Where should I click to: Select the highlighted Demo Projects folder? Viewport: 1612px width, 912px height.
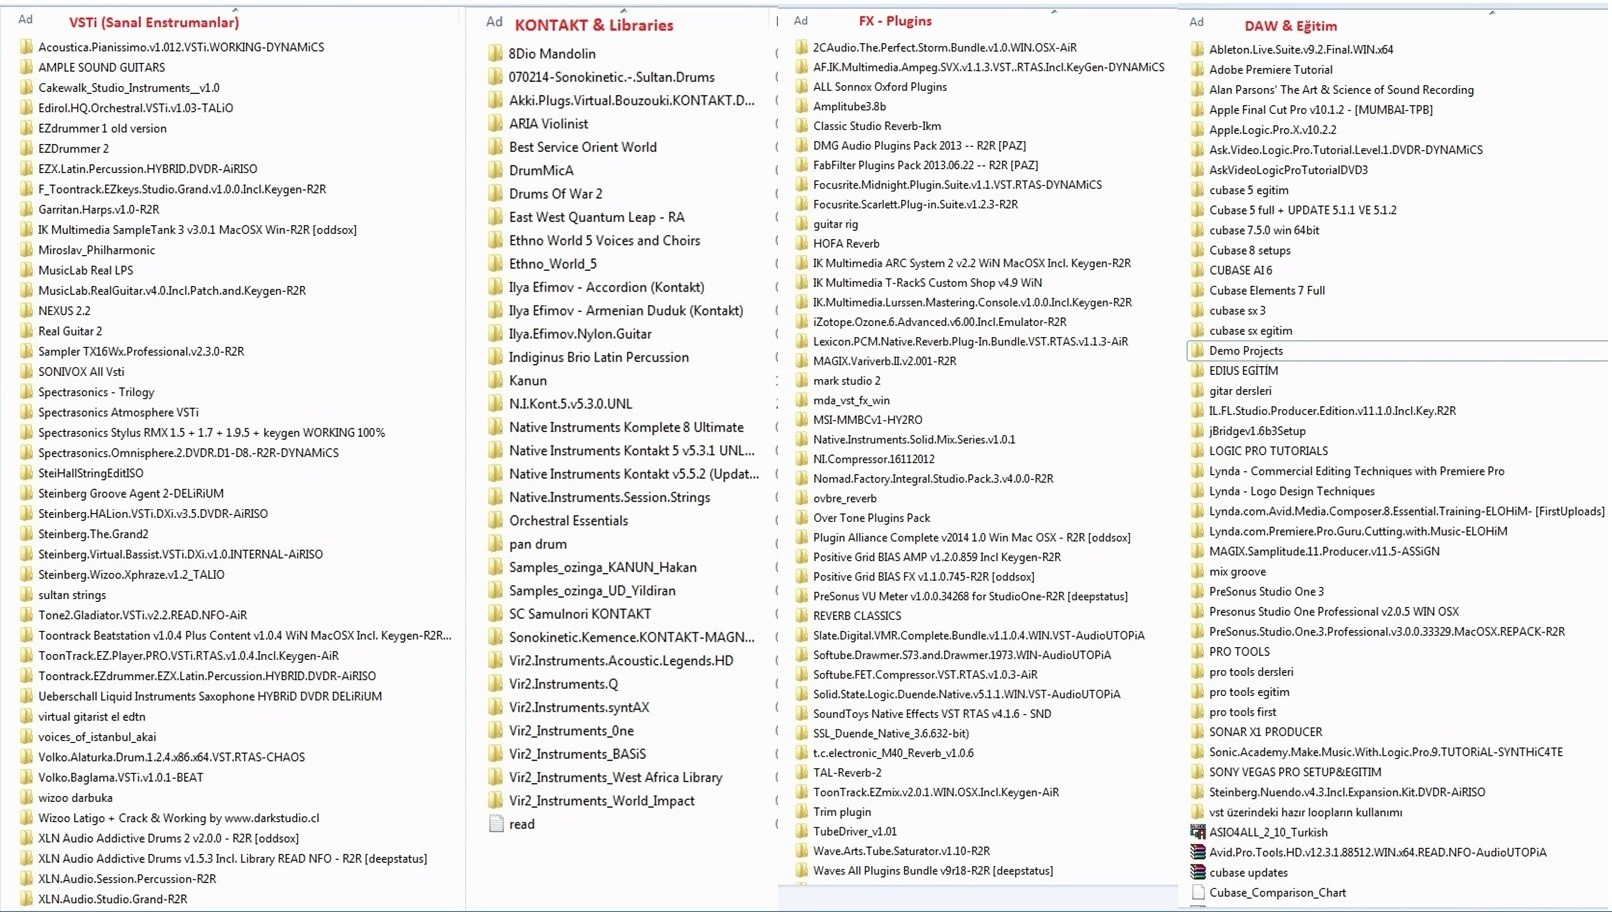[1245, 351]
